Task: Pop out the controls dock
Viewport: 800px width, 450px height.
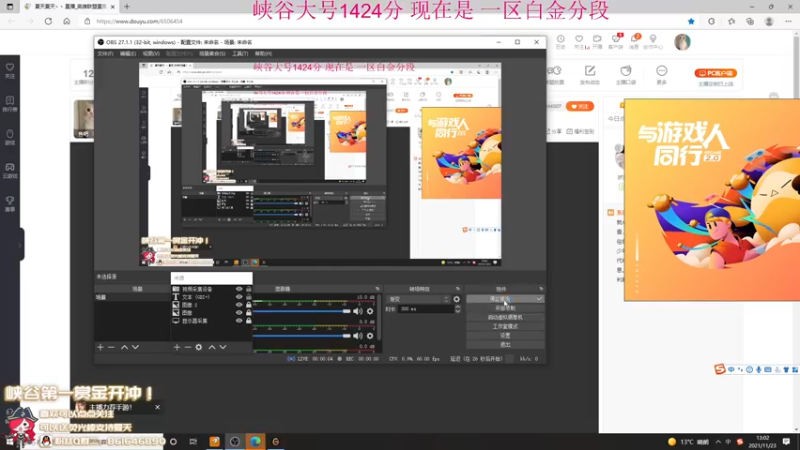Action: coord(541,289)
